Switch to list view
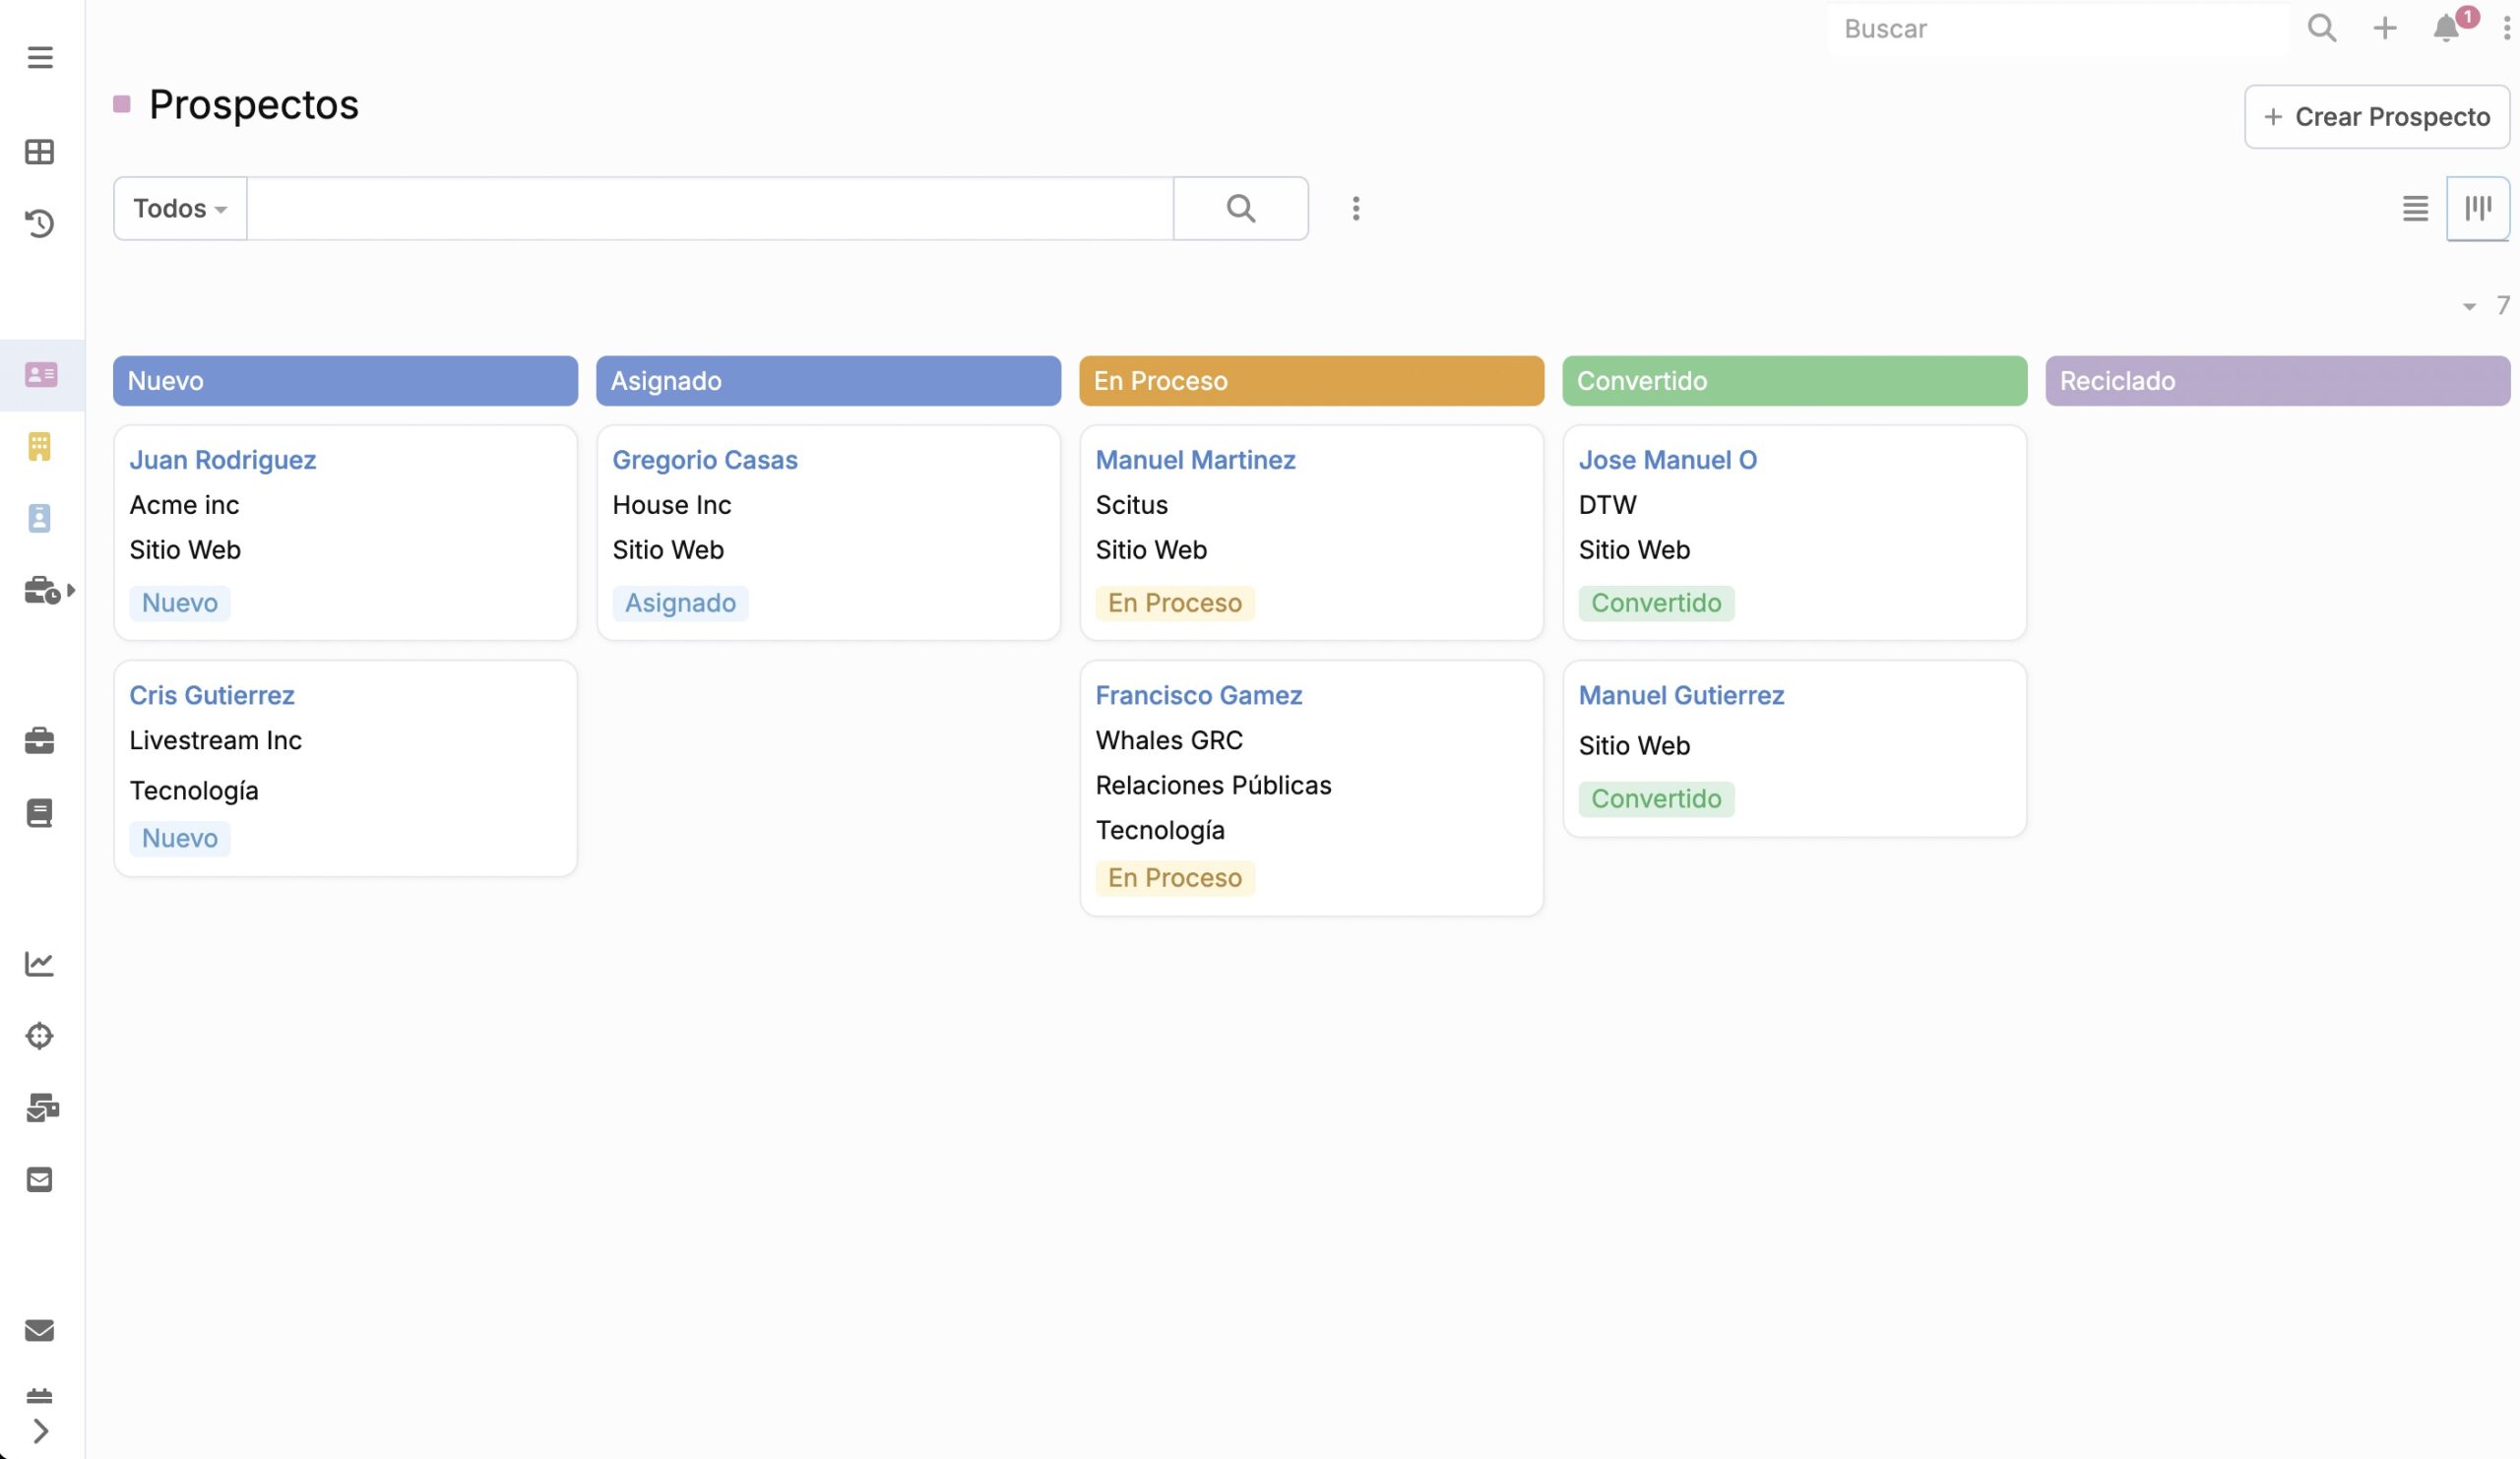 (x=2415, y=208)
